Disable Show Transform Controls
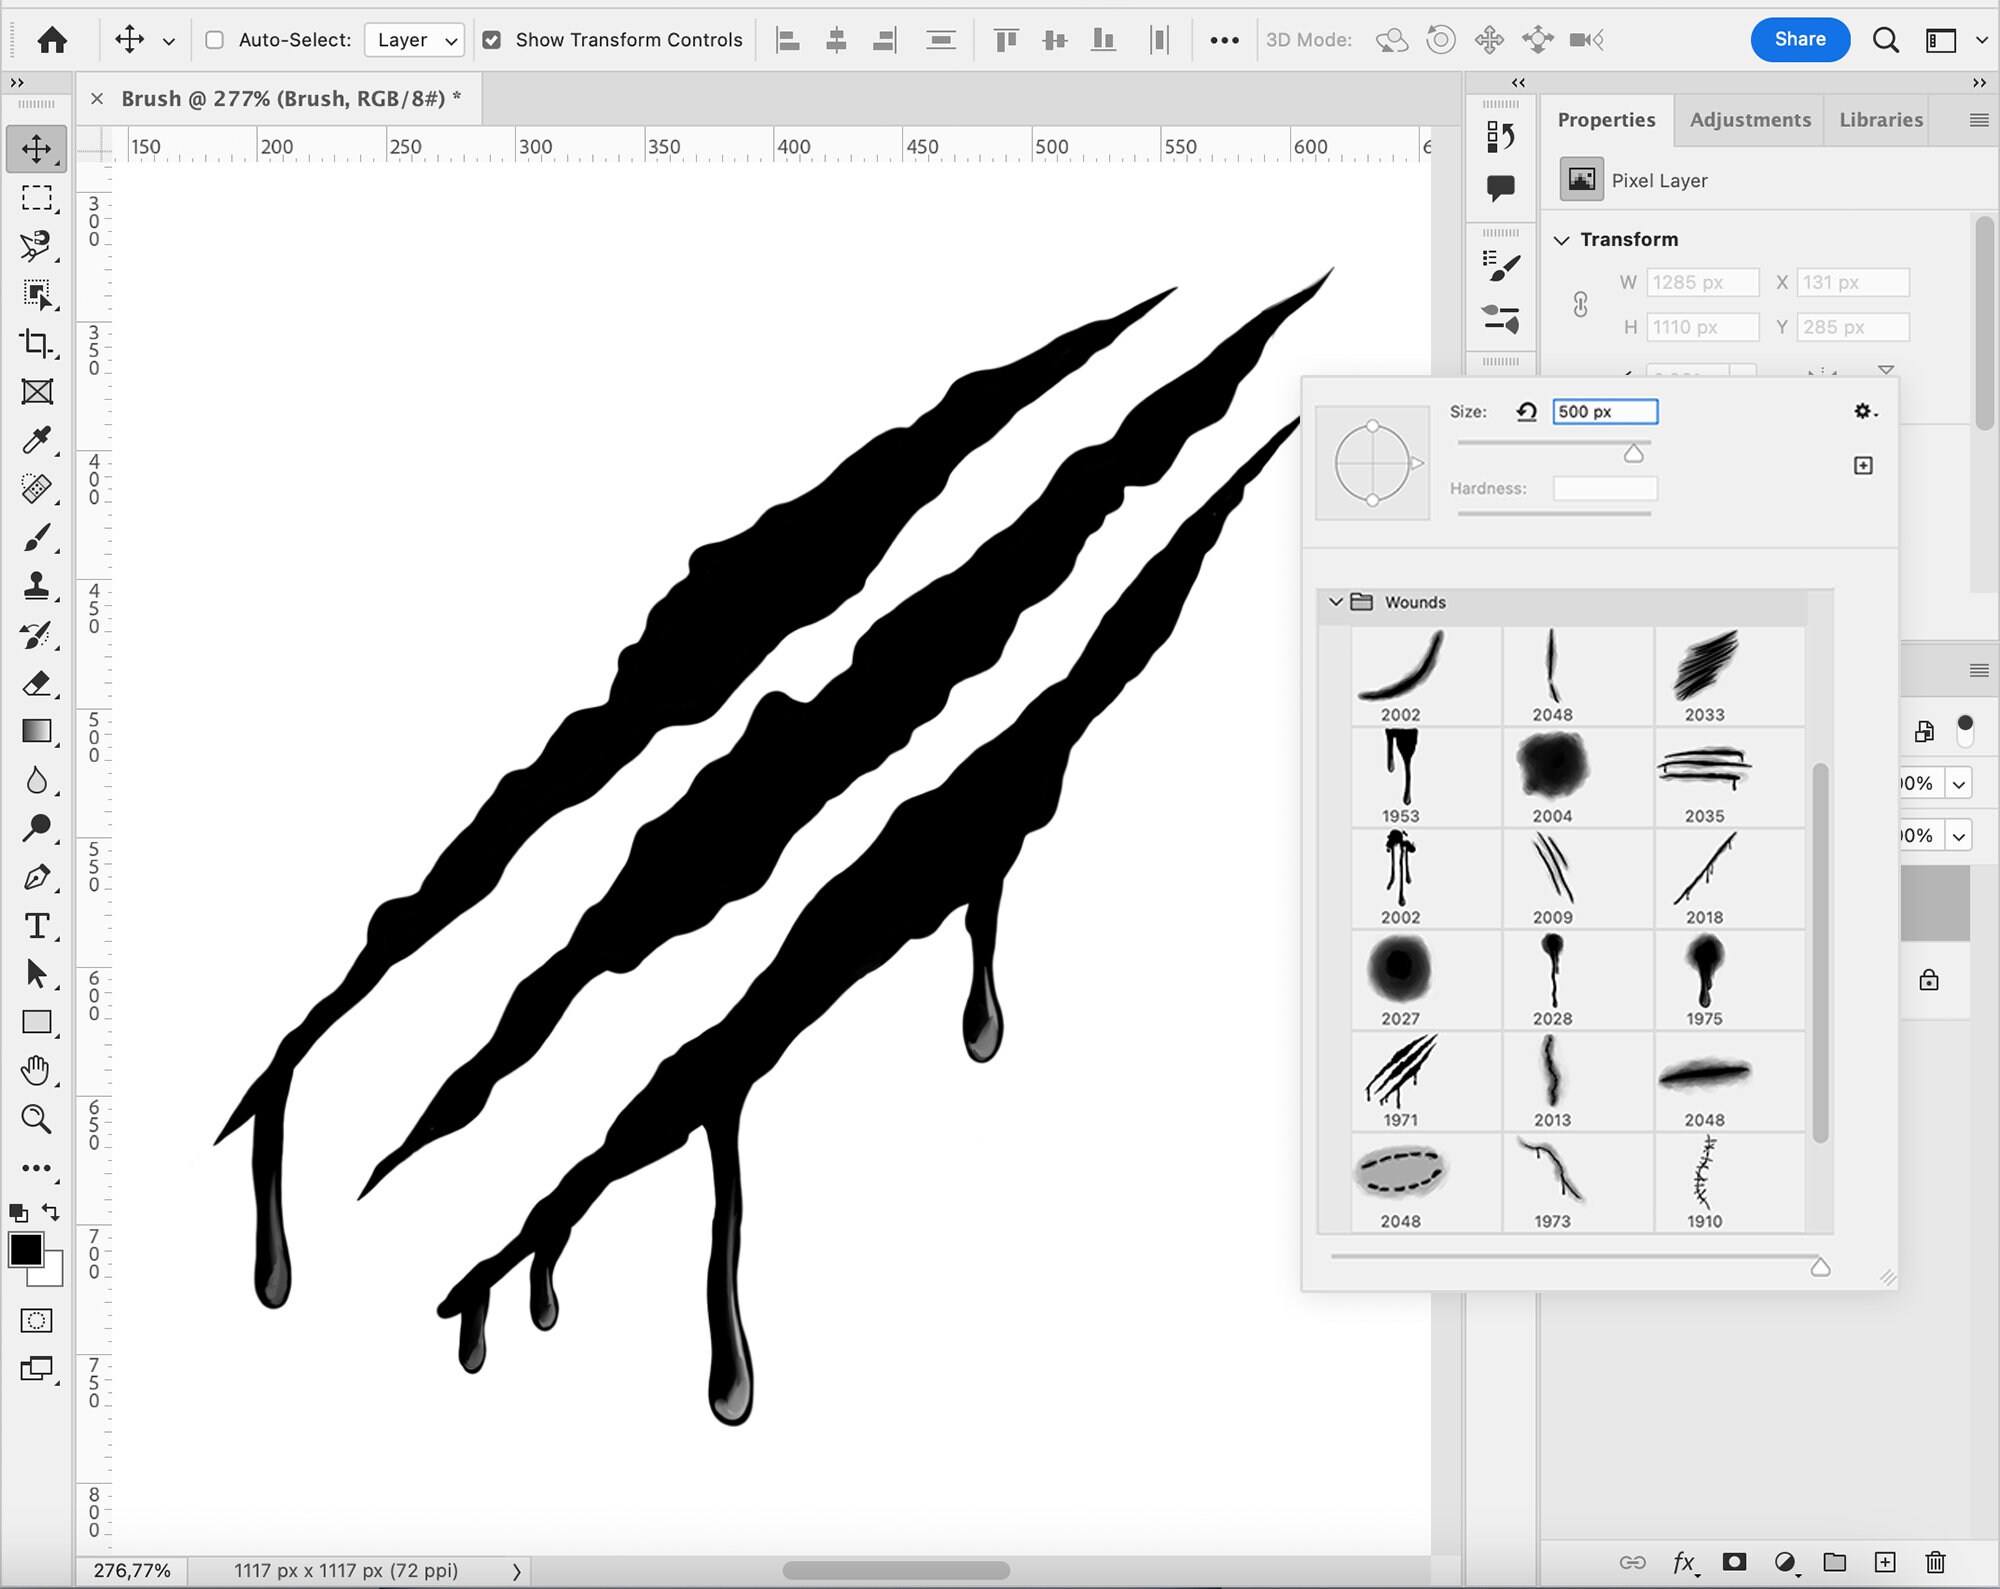 pos(493,40)
